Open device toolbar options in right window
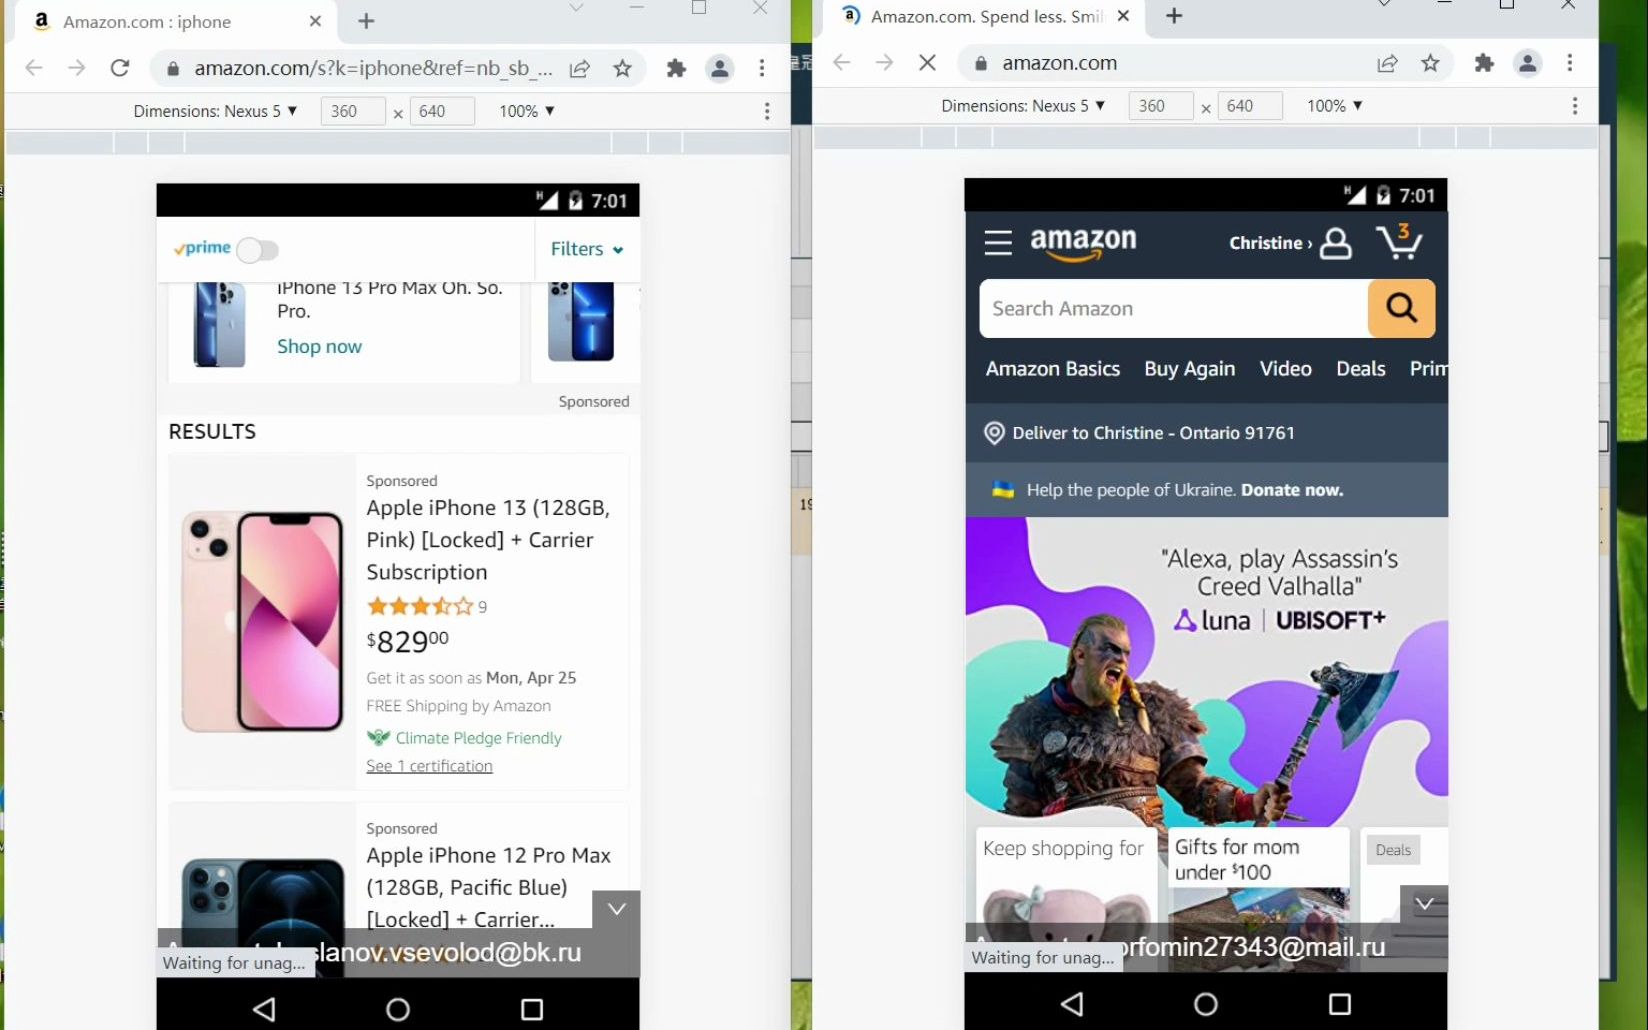Viewport: 1648px width, 1030px height. [1575, 106]
